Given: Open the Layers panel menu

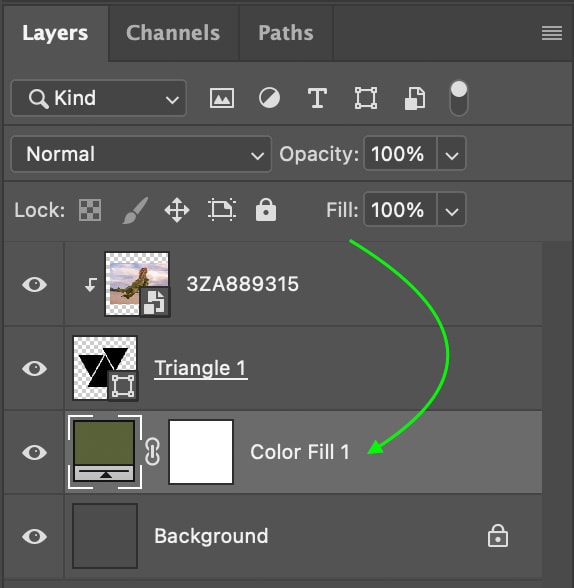Looking at the screenshot, I should (x=552, y=33).
